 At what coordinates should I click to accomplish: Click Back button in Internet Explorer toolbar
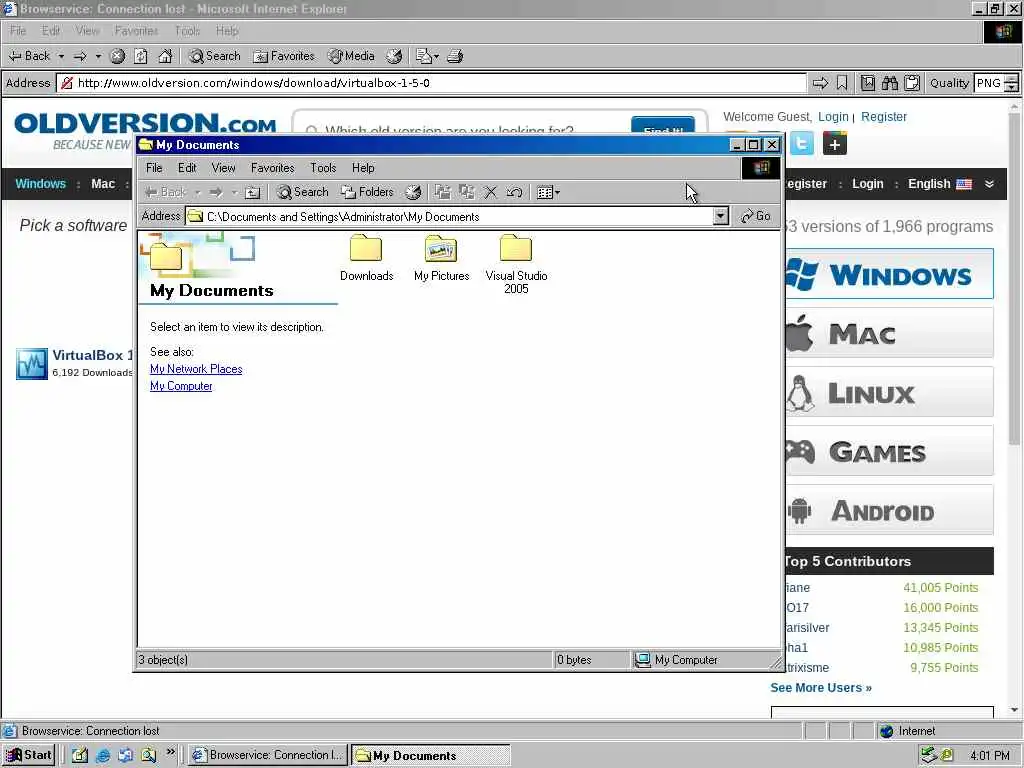tap(29, 56)
